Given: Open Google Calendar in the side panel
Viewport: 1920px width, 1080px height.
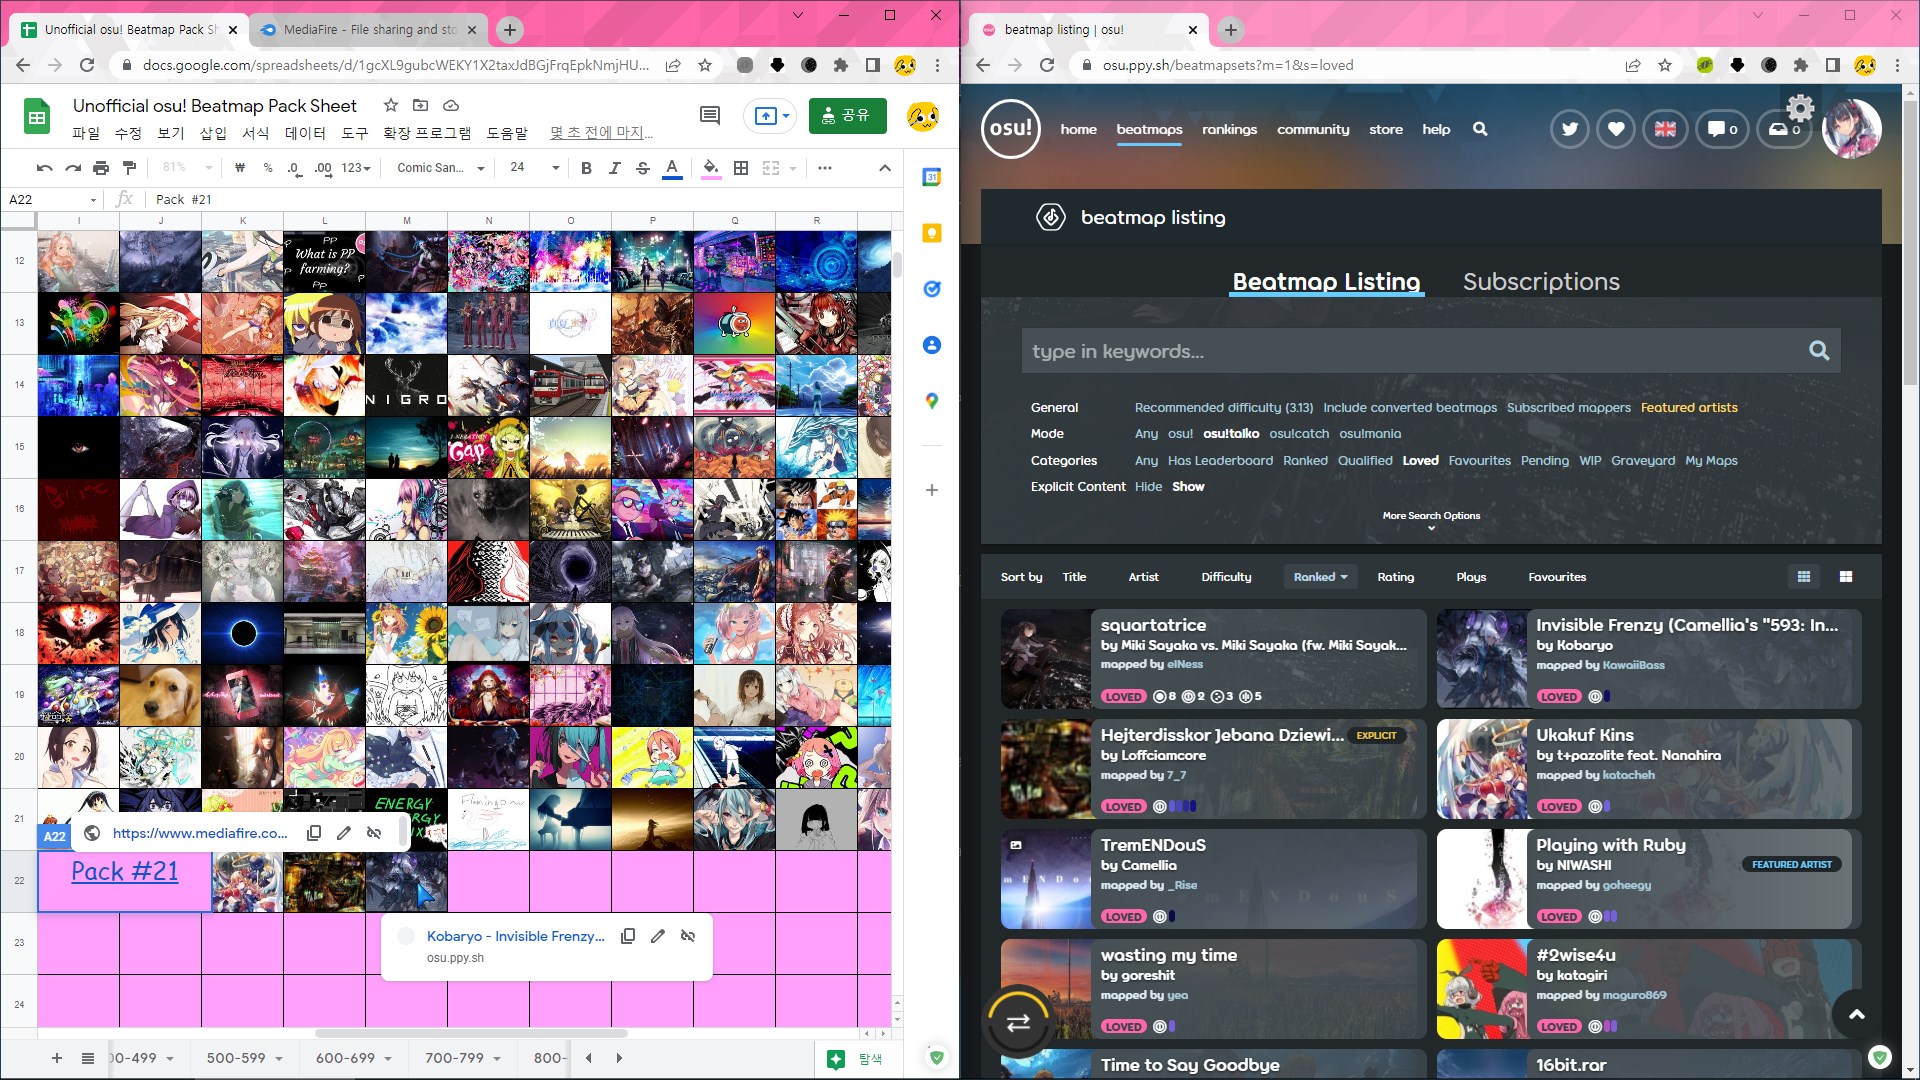Looking at the screenshot, I should (932, 177).
